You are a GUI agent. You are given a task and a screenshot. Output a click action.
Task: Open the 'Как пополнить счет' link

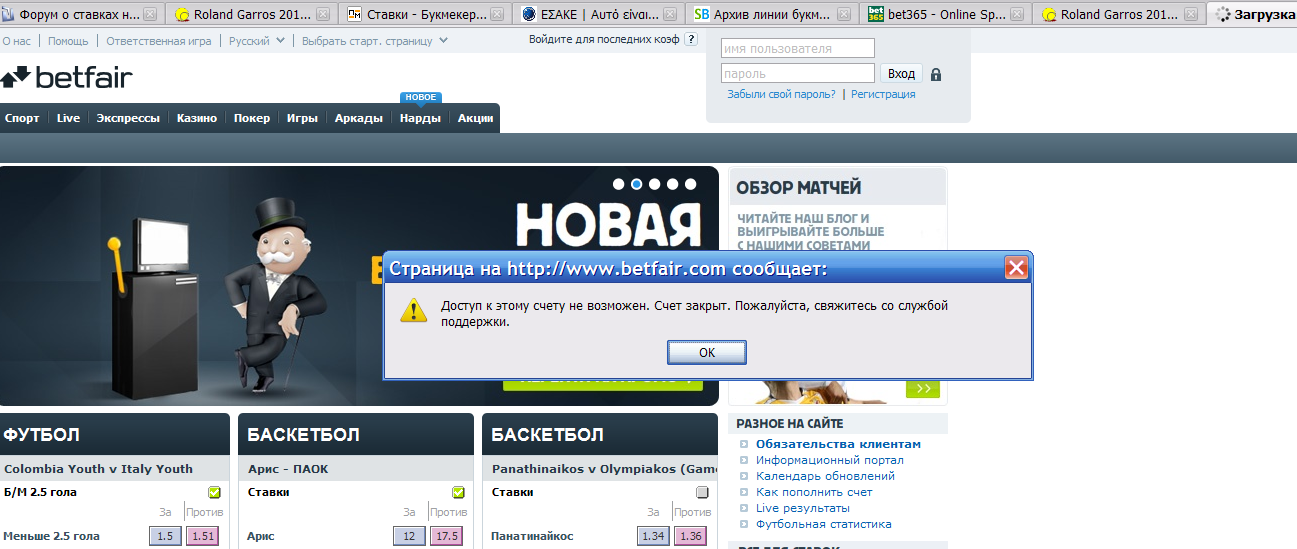click(814, 492)
